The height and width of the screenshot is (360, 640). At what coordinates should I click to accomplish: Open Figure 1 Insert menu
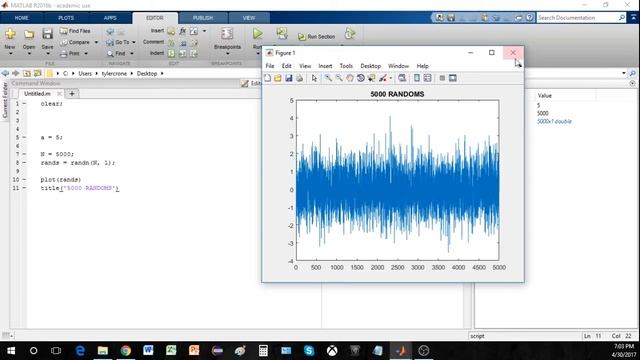tap(325, 66)
